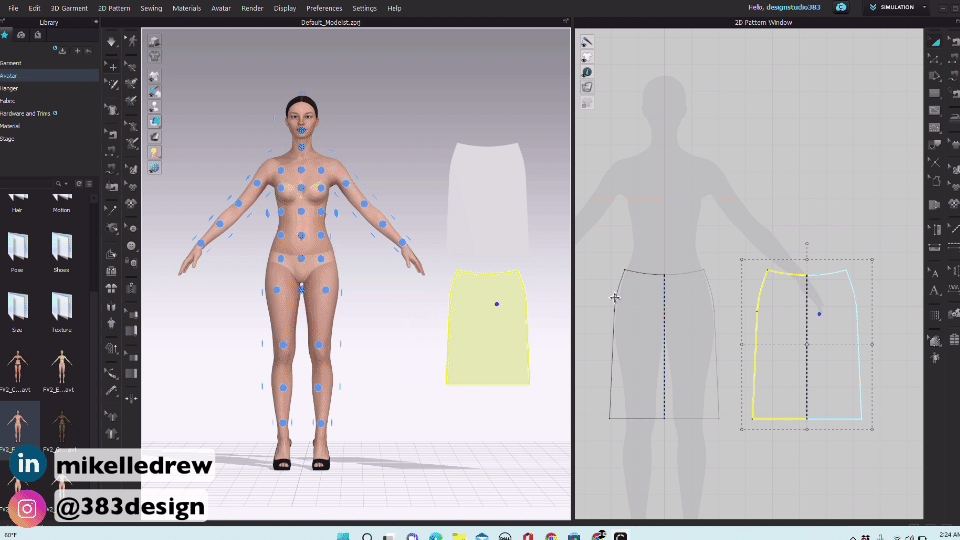This screenshot has width=960, height=540.
Task: Toggle the blue mesh globe display icon
Action: [x=154, y=167]
